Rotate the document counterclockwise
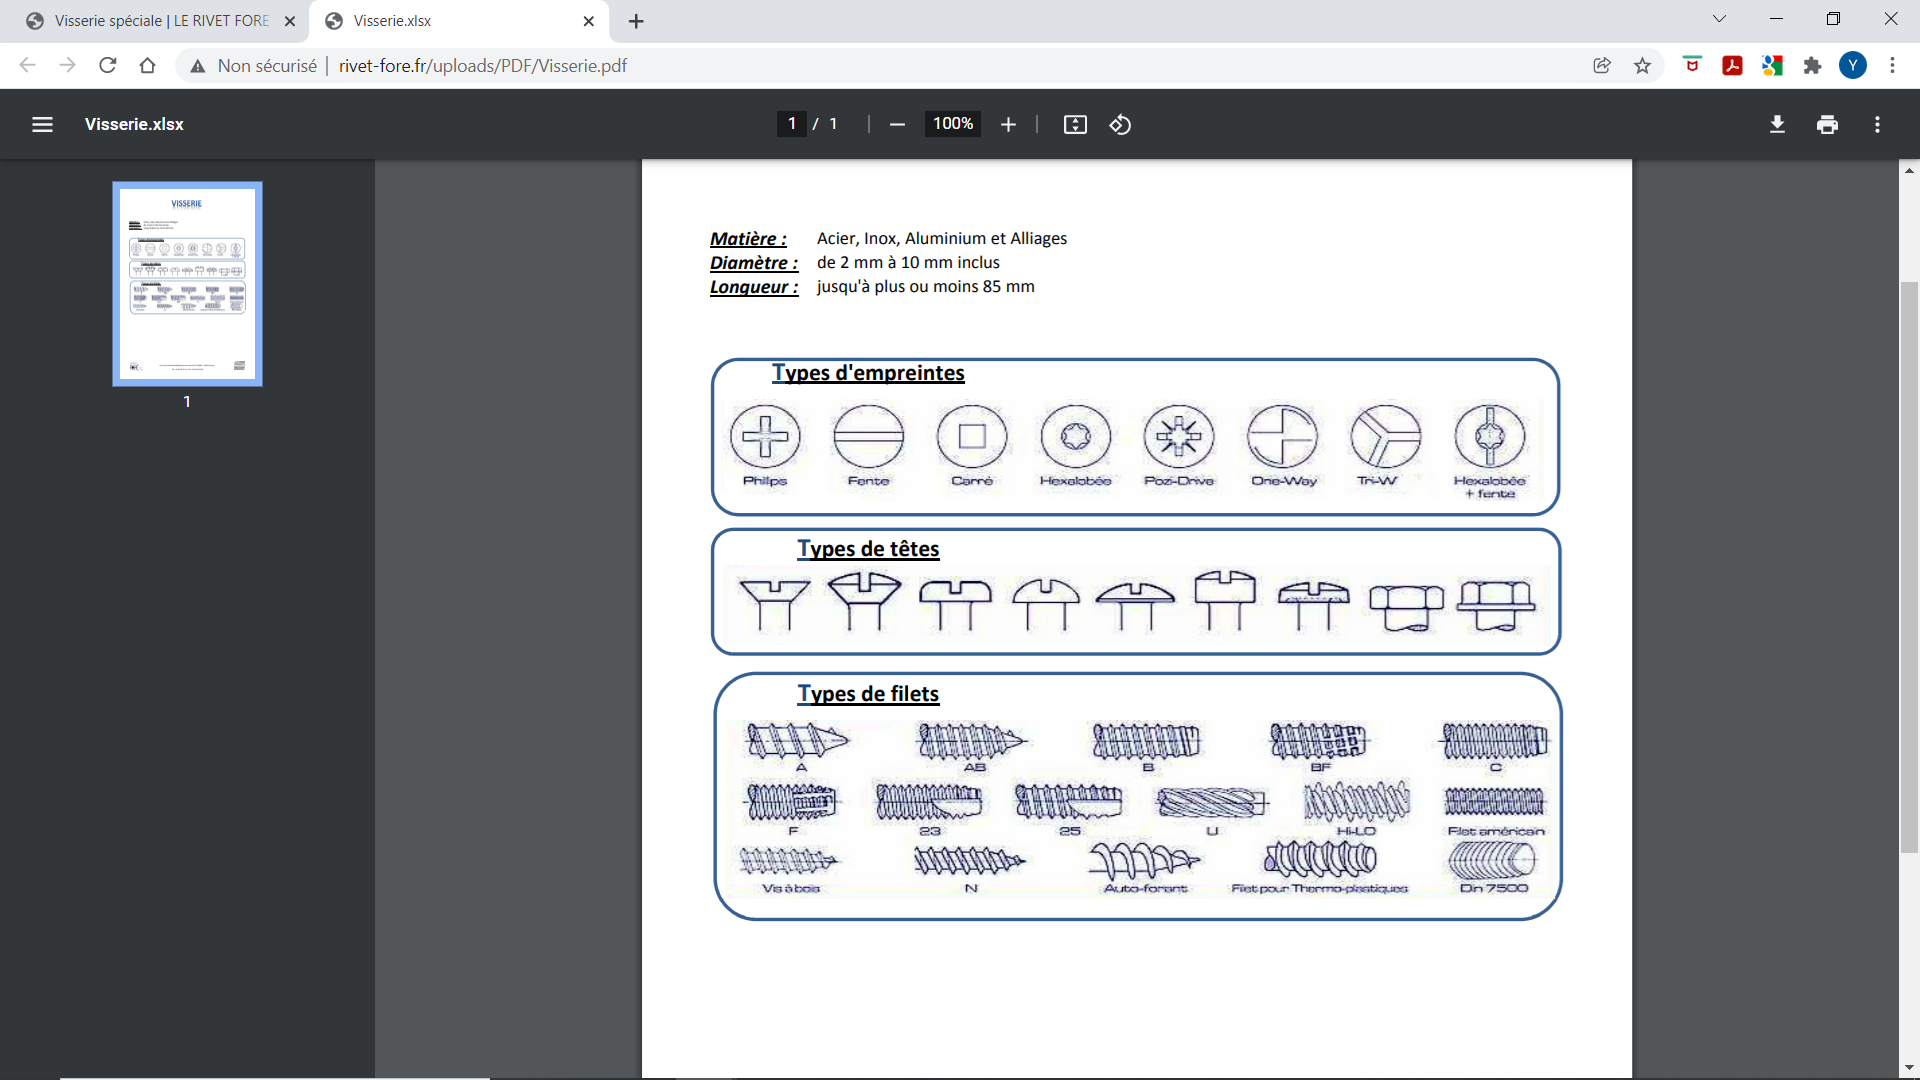 pos(1120,124)
